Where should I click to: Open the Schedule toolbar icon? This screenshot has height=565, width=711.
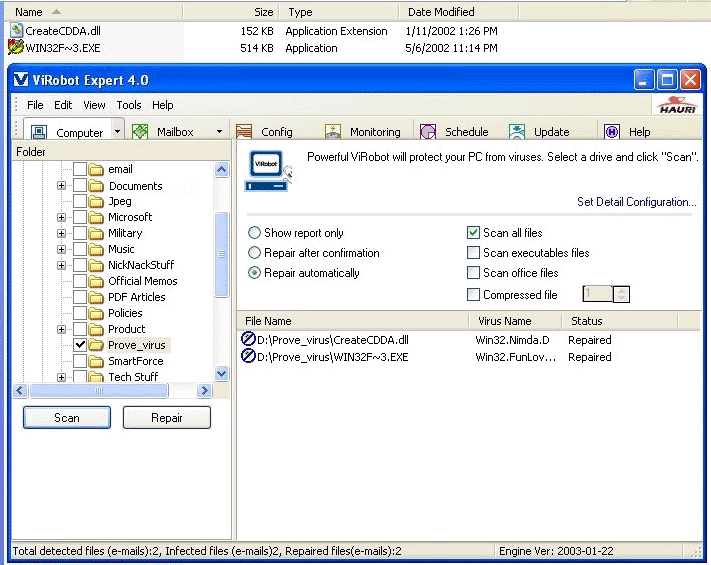click(x=428, y=132)
